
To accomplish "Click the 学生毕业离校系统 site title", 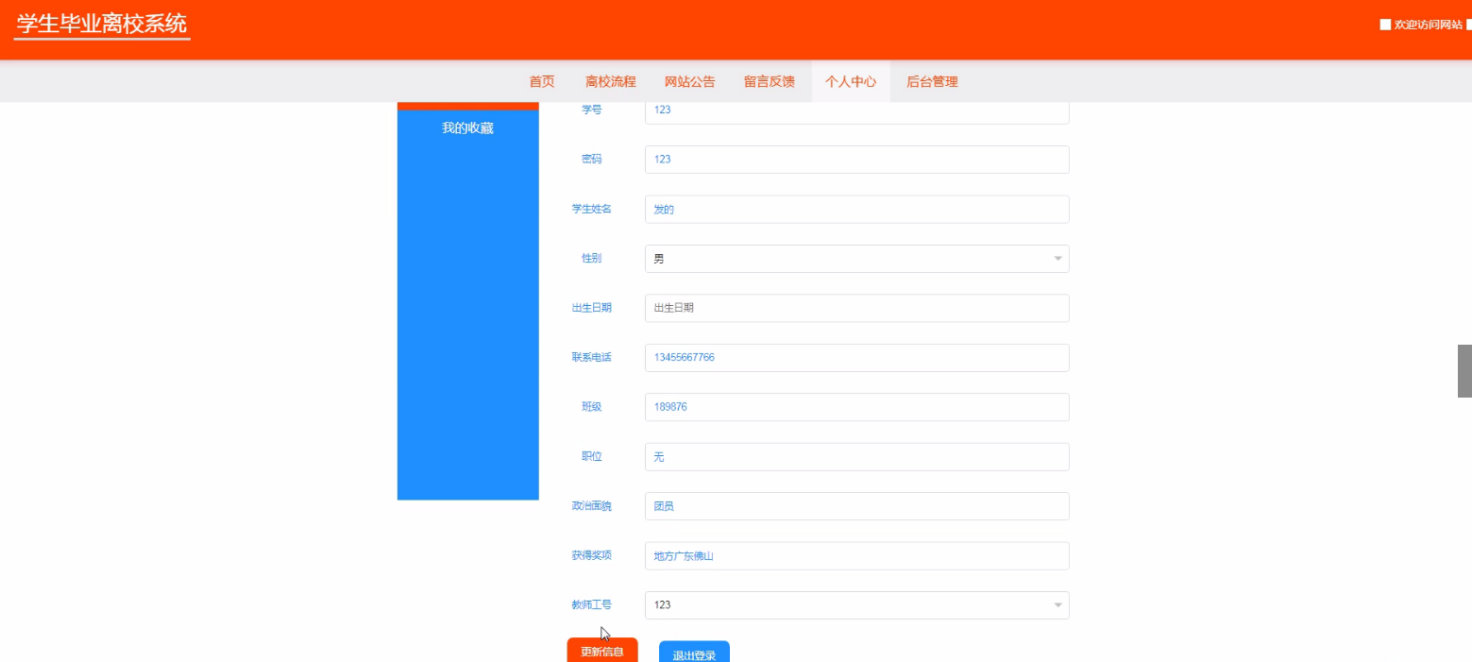I will 102,25.
